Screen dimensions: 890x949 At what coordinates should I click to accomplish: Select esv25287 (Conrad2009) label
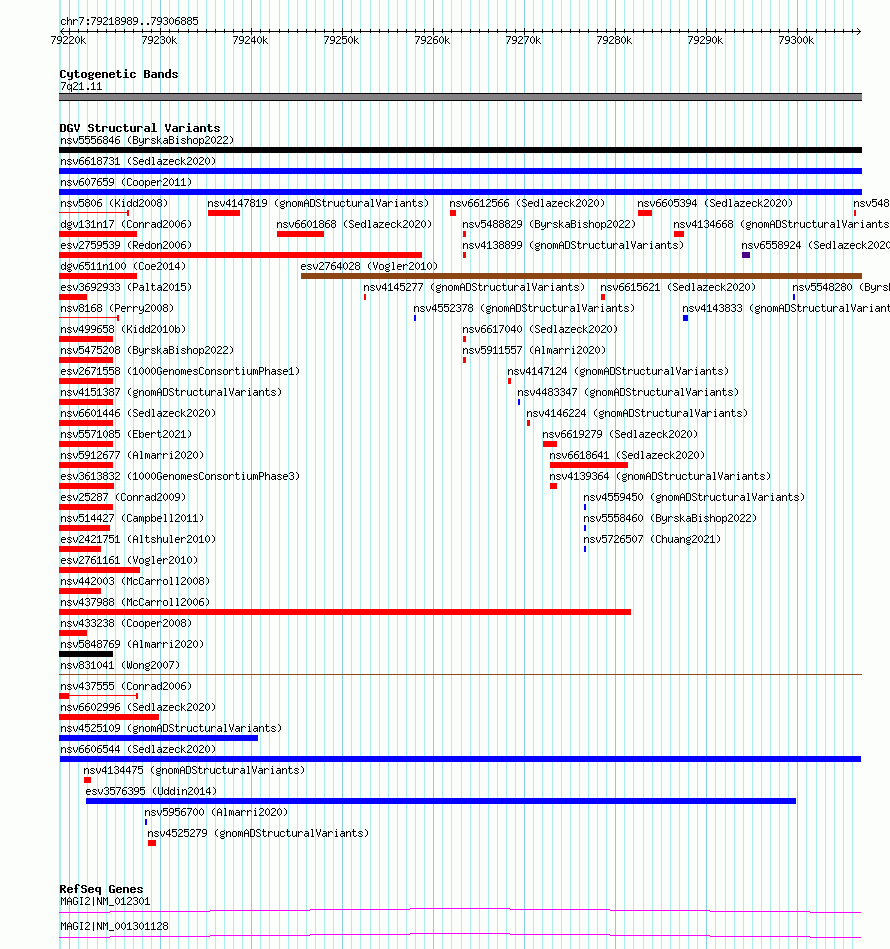point(123,497)
